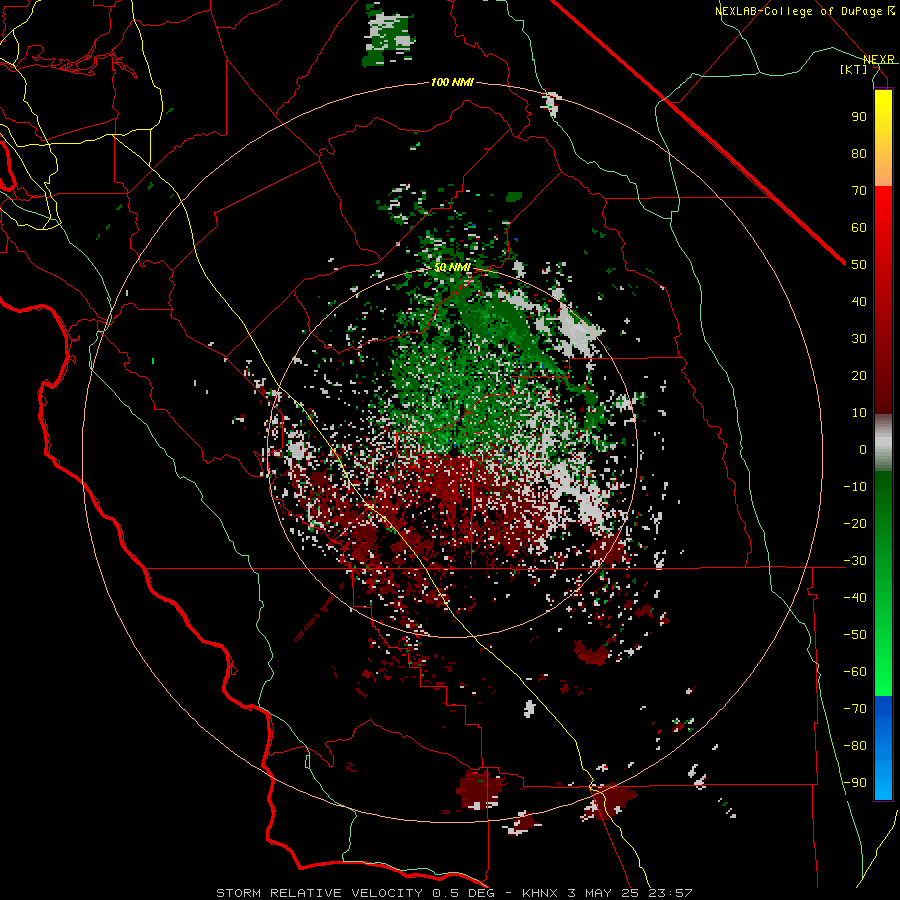Click the 100 NMI range ring label
The image size is (900, 900).
pos(452,83)
